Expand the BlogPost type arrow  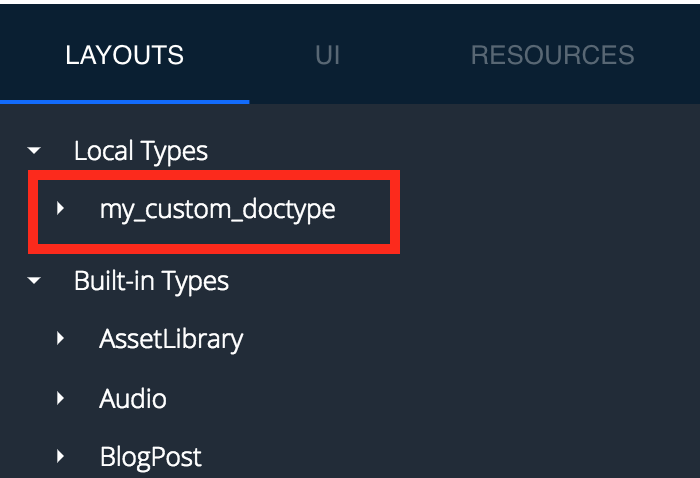[60, 456]
